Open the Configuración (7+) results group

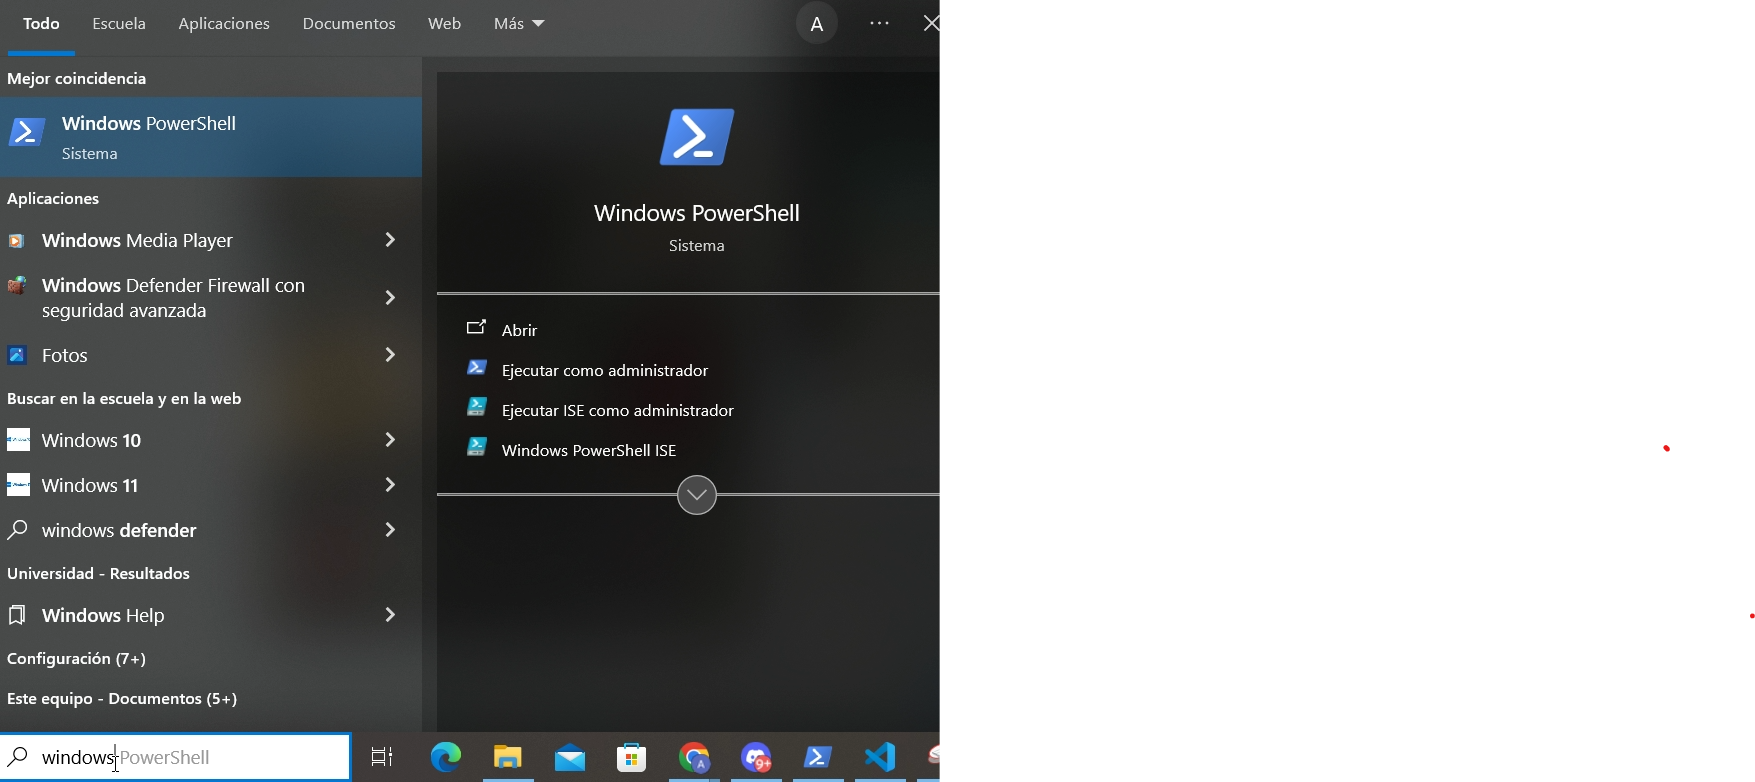[76, 658]
